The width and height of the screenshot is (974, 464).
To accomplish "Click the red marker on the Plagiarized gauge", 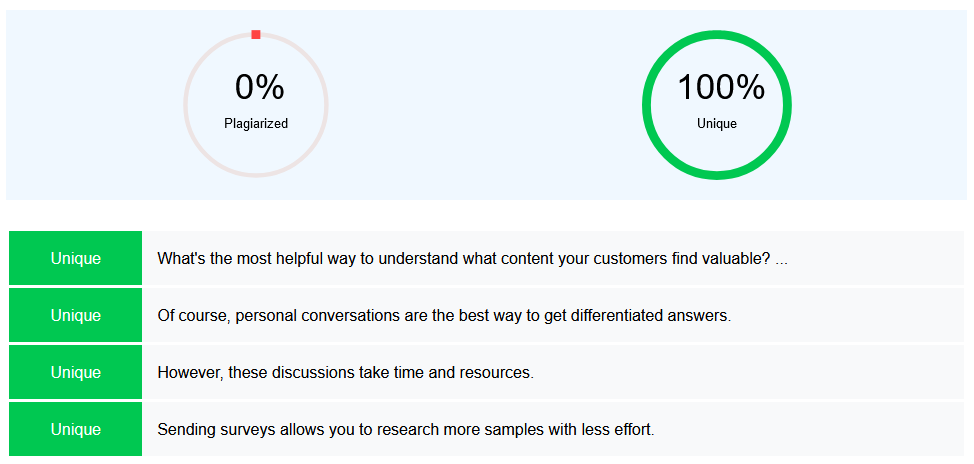I will 256,35.
